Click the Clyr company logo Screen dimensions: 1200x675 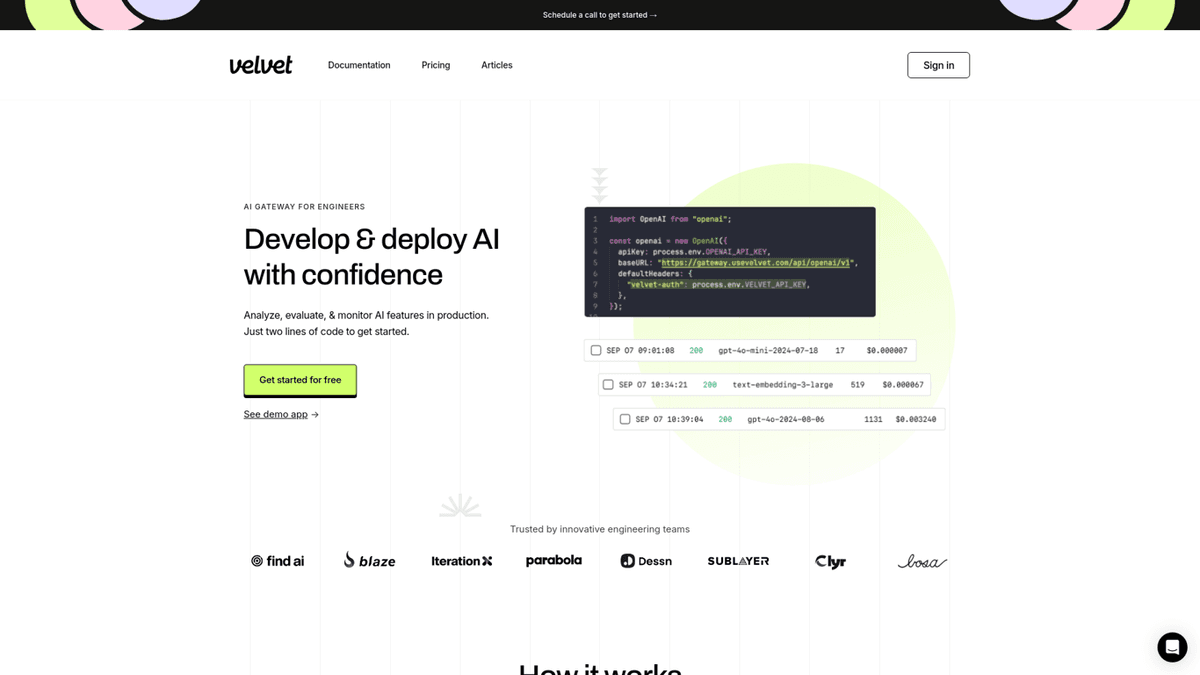pos(830,562)
